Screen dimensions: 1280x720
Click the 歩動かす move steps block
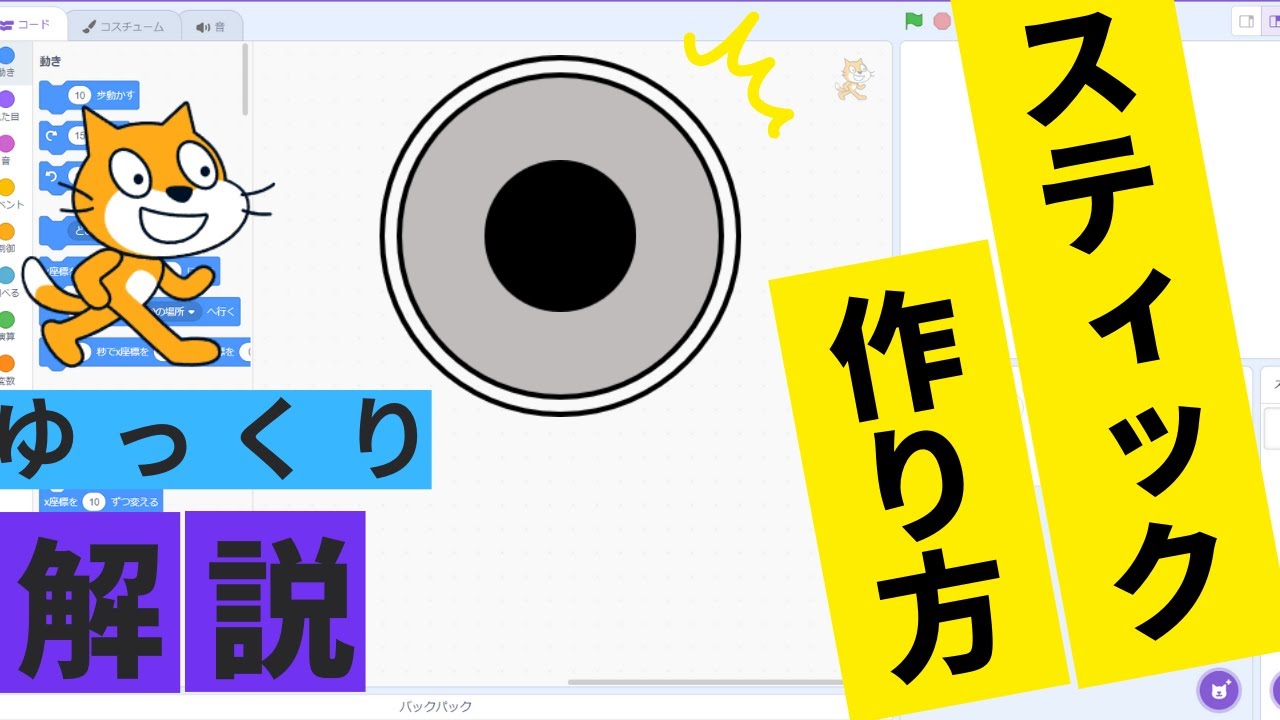[x=89, y=96]
